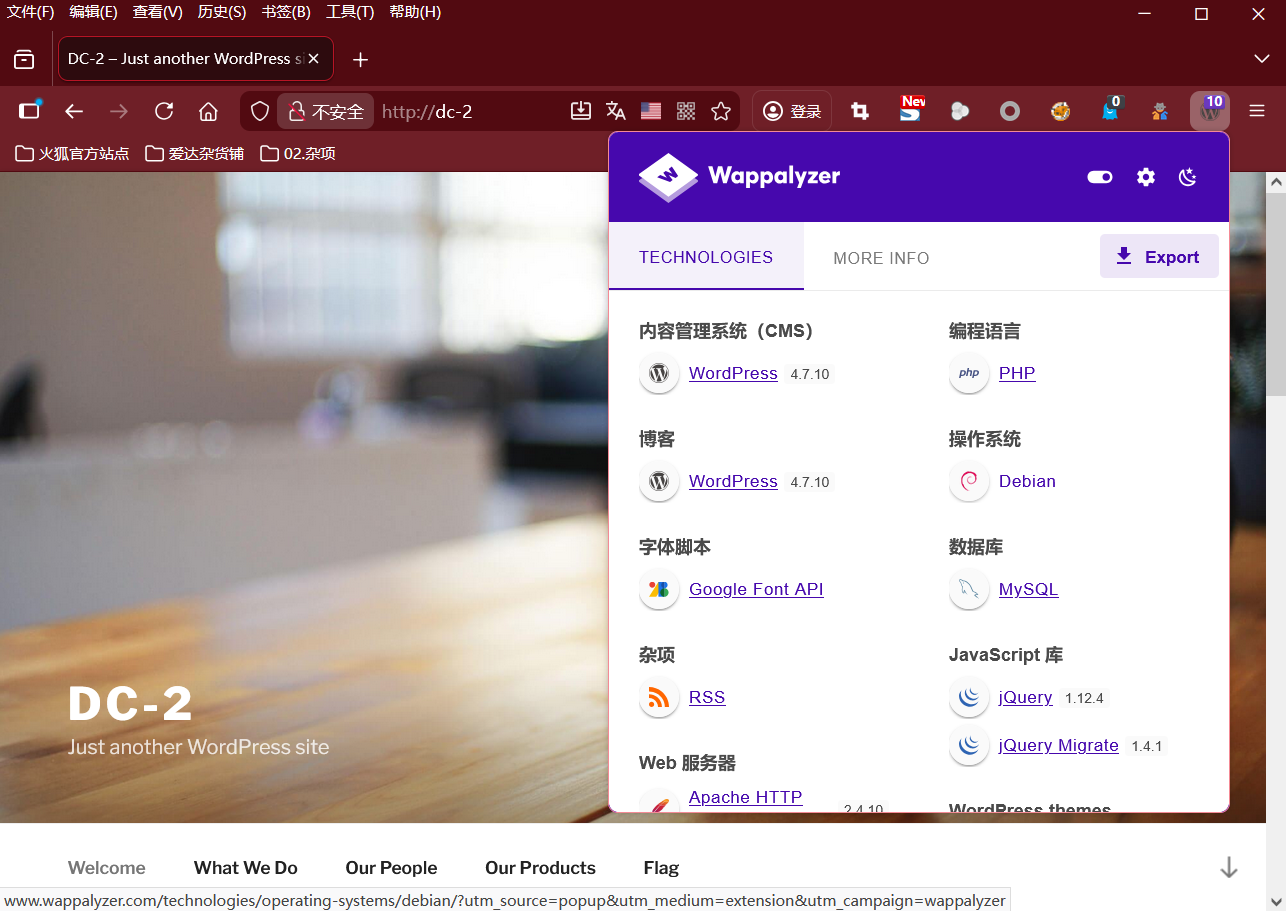Viewport: 1286px width, 911px height.
Task: Open the Debian technology link
Action: [1027, 481]
